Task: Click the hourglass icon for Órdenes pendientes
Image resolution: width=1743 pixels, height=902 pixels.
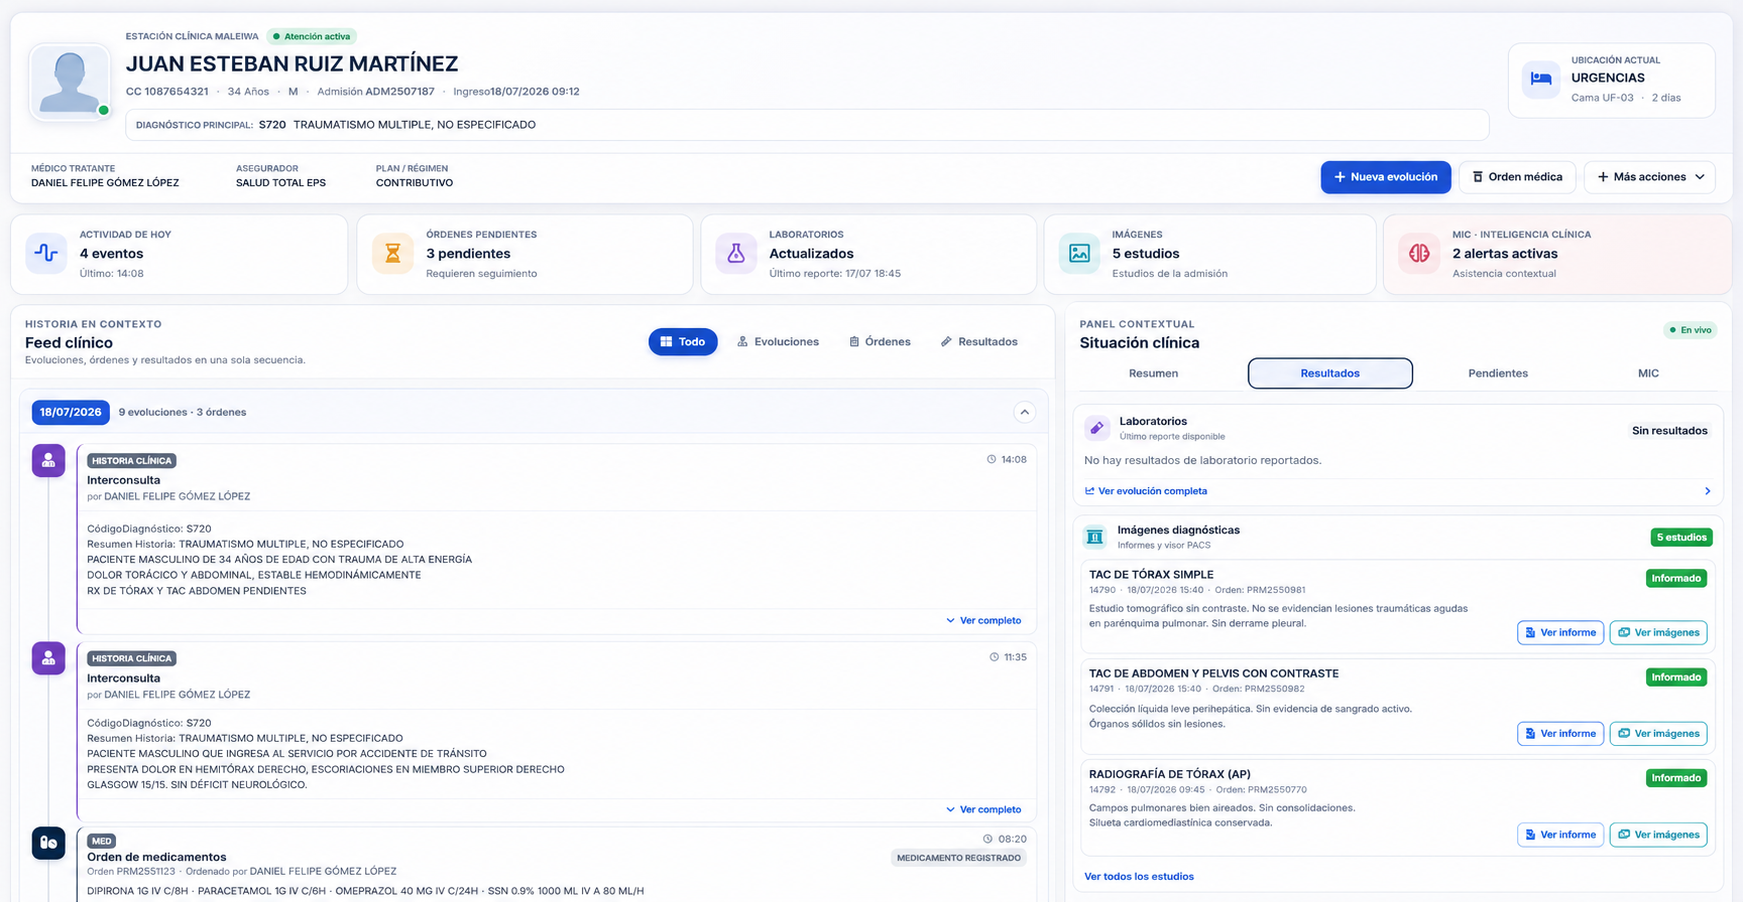Action: point(393,253)
